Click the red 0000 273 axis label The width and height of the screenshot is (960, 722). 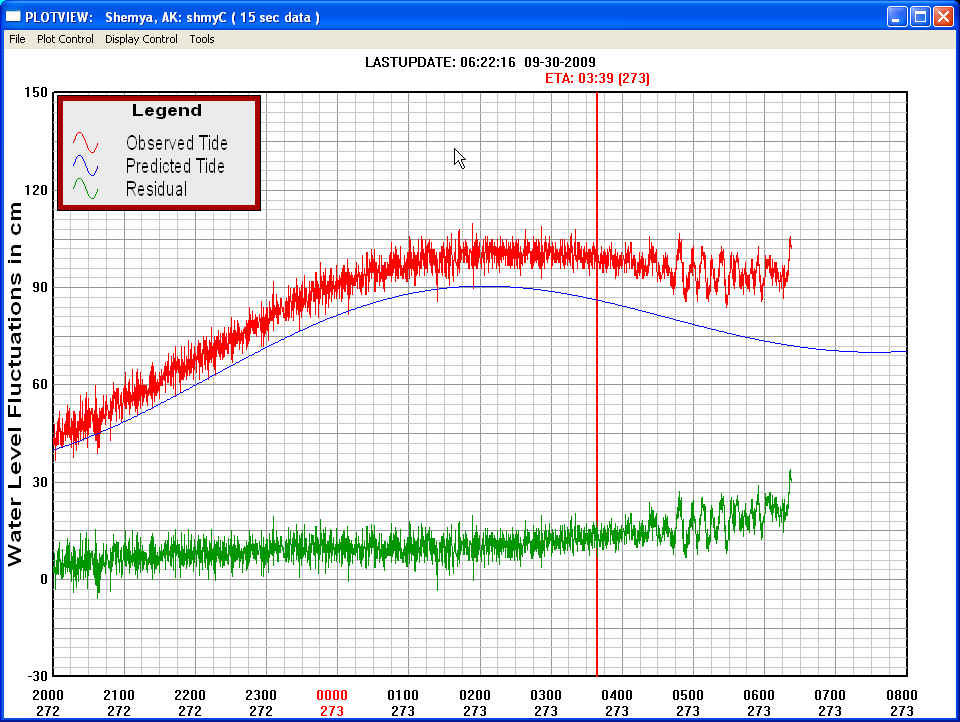coord(332,703)
